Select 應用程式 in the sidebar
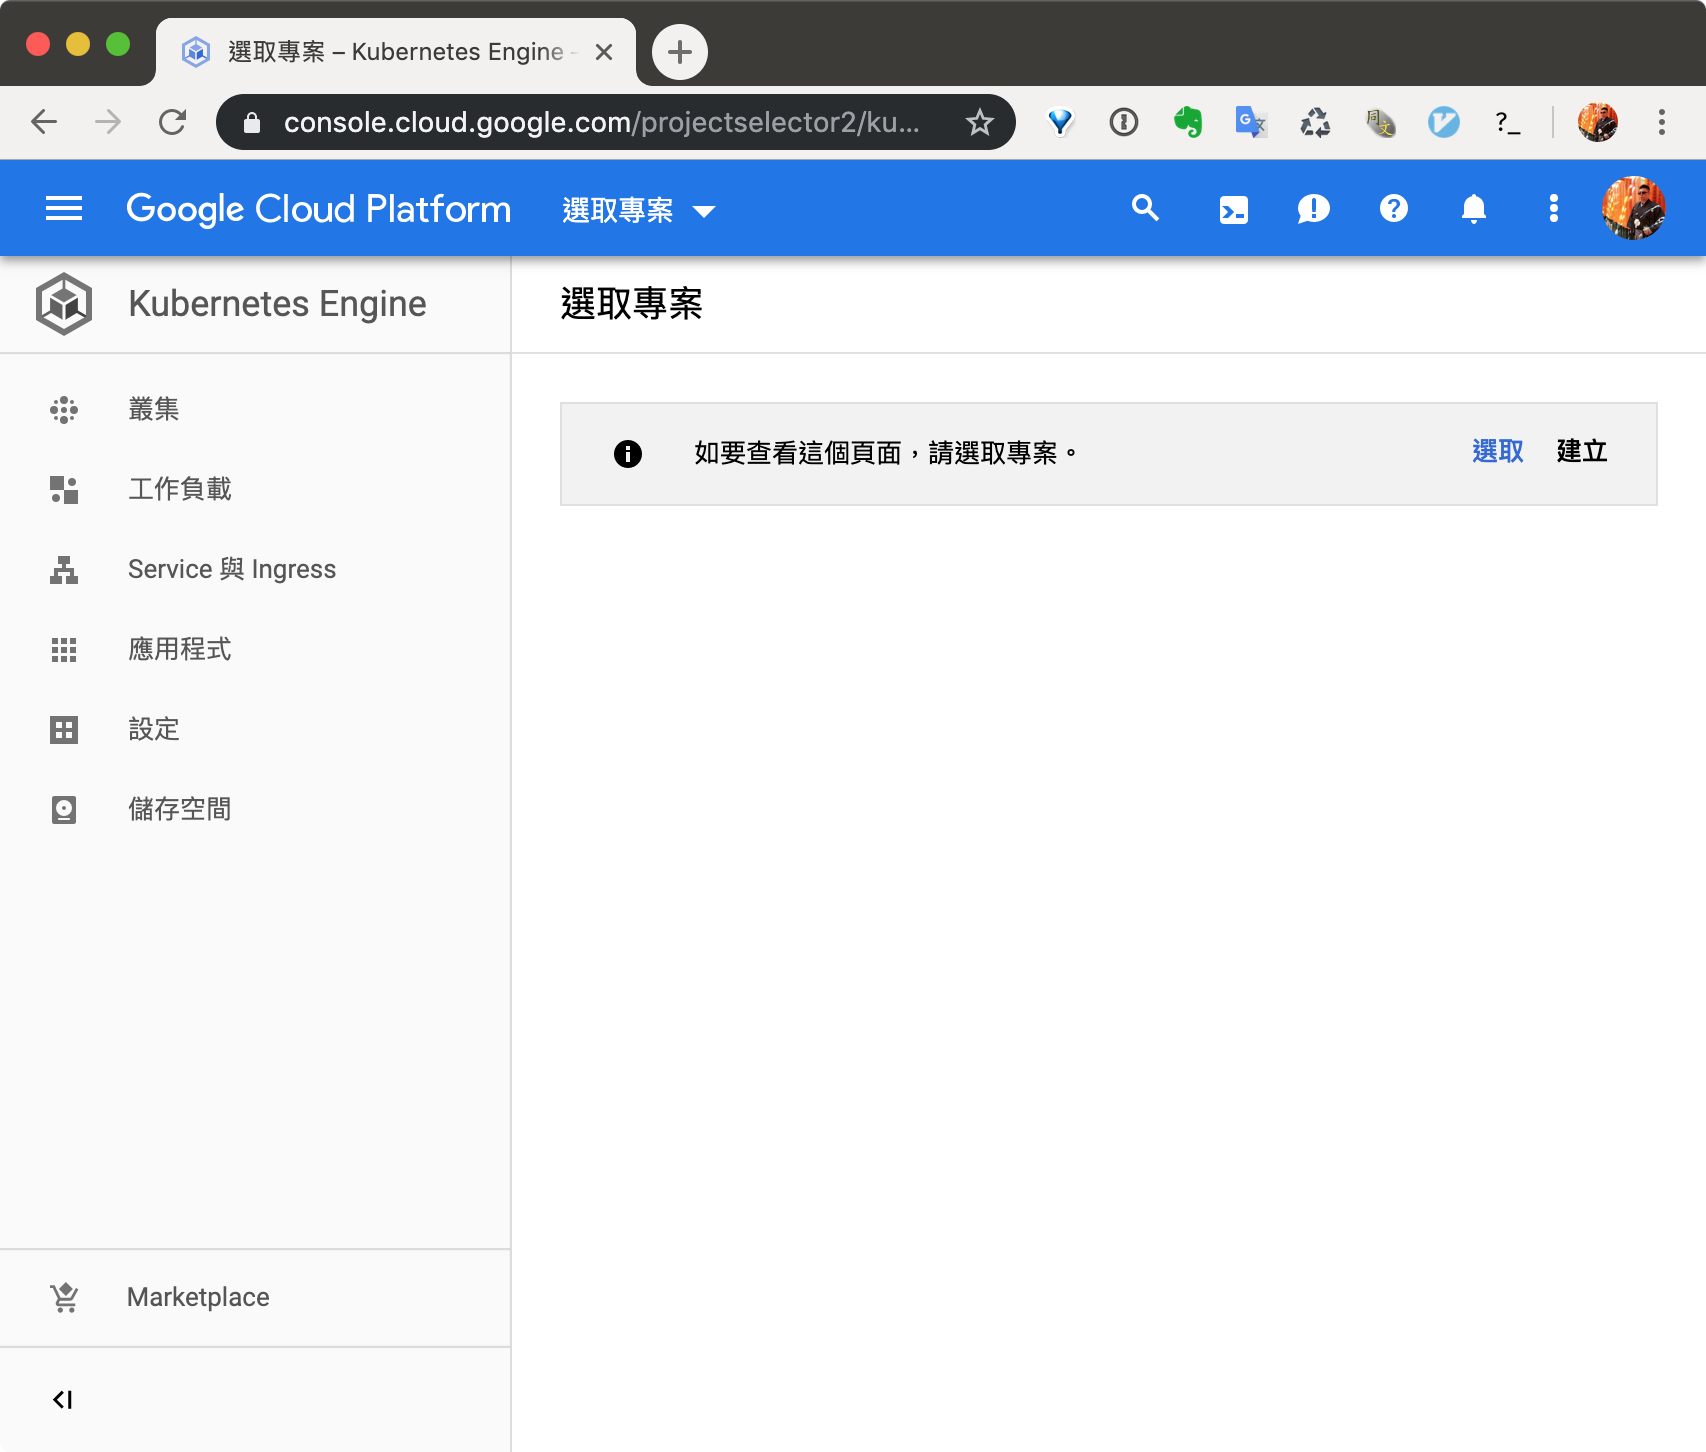This screenshot has width=1706, height=1452. 255,650
